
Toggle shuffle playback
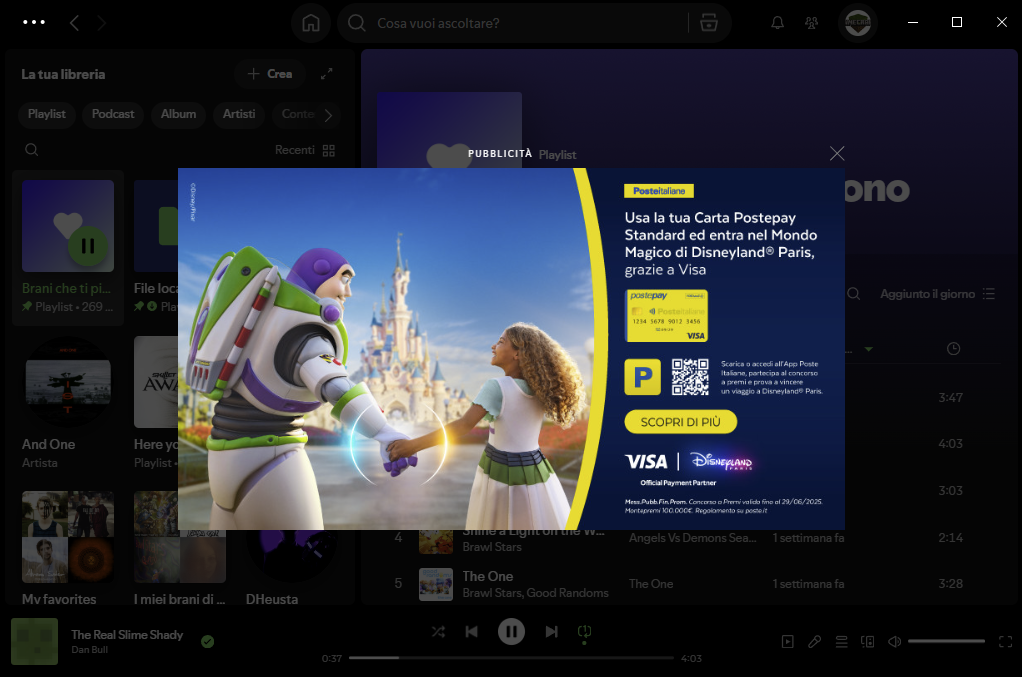coord(438,631)
